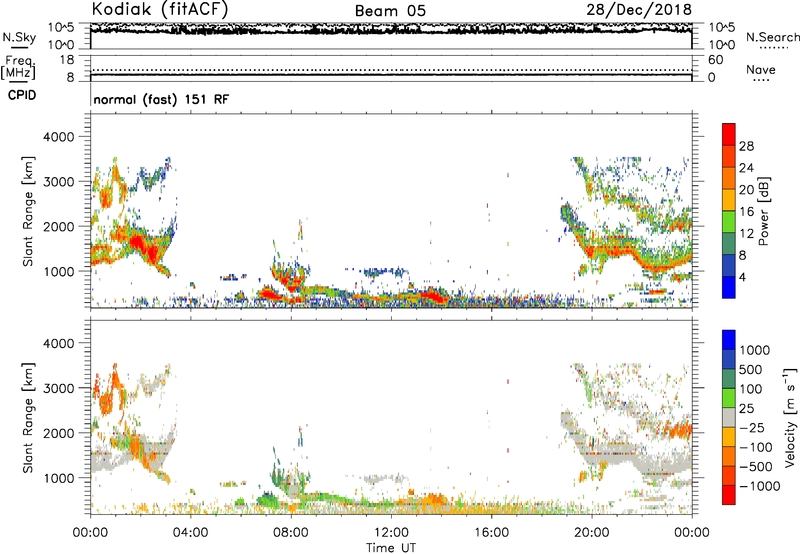Click the 20:00 time axis label

(591, 533)
